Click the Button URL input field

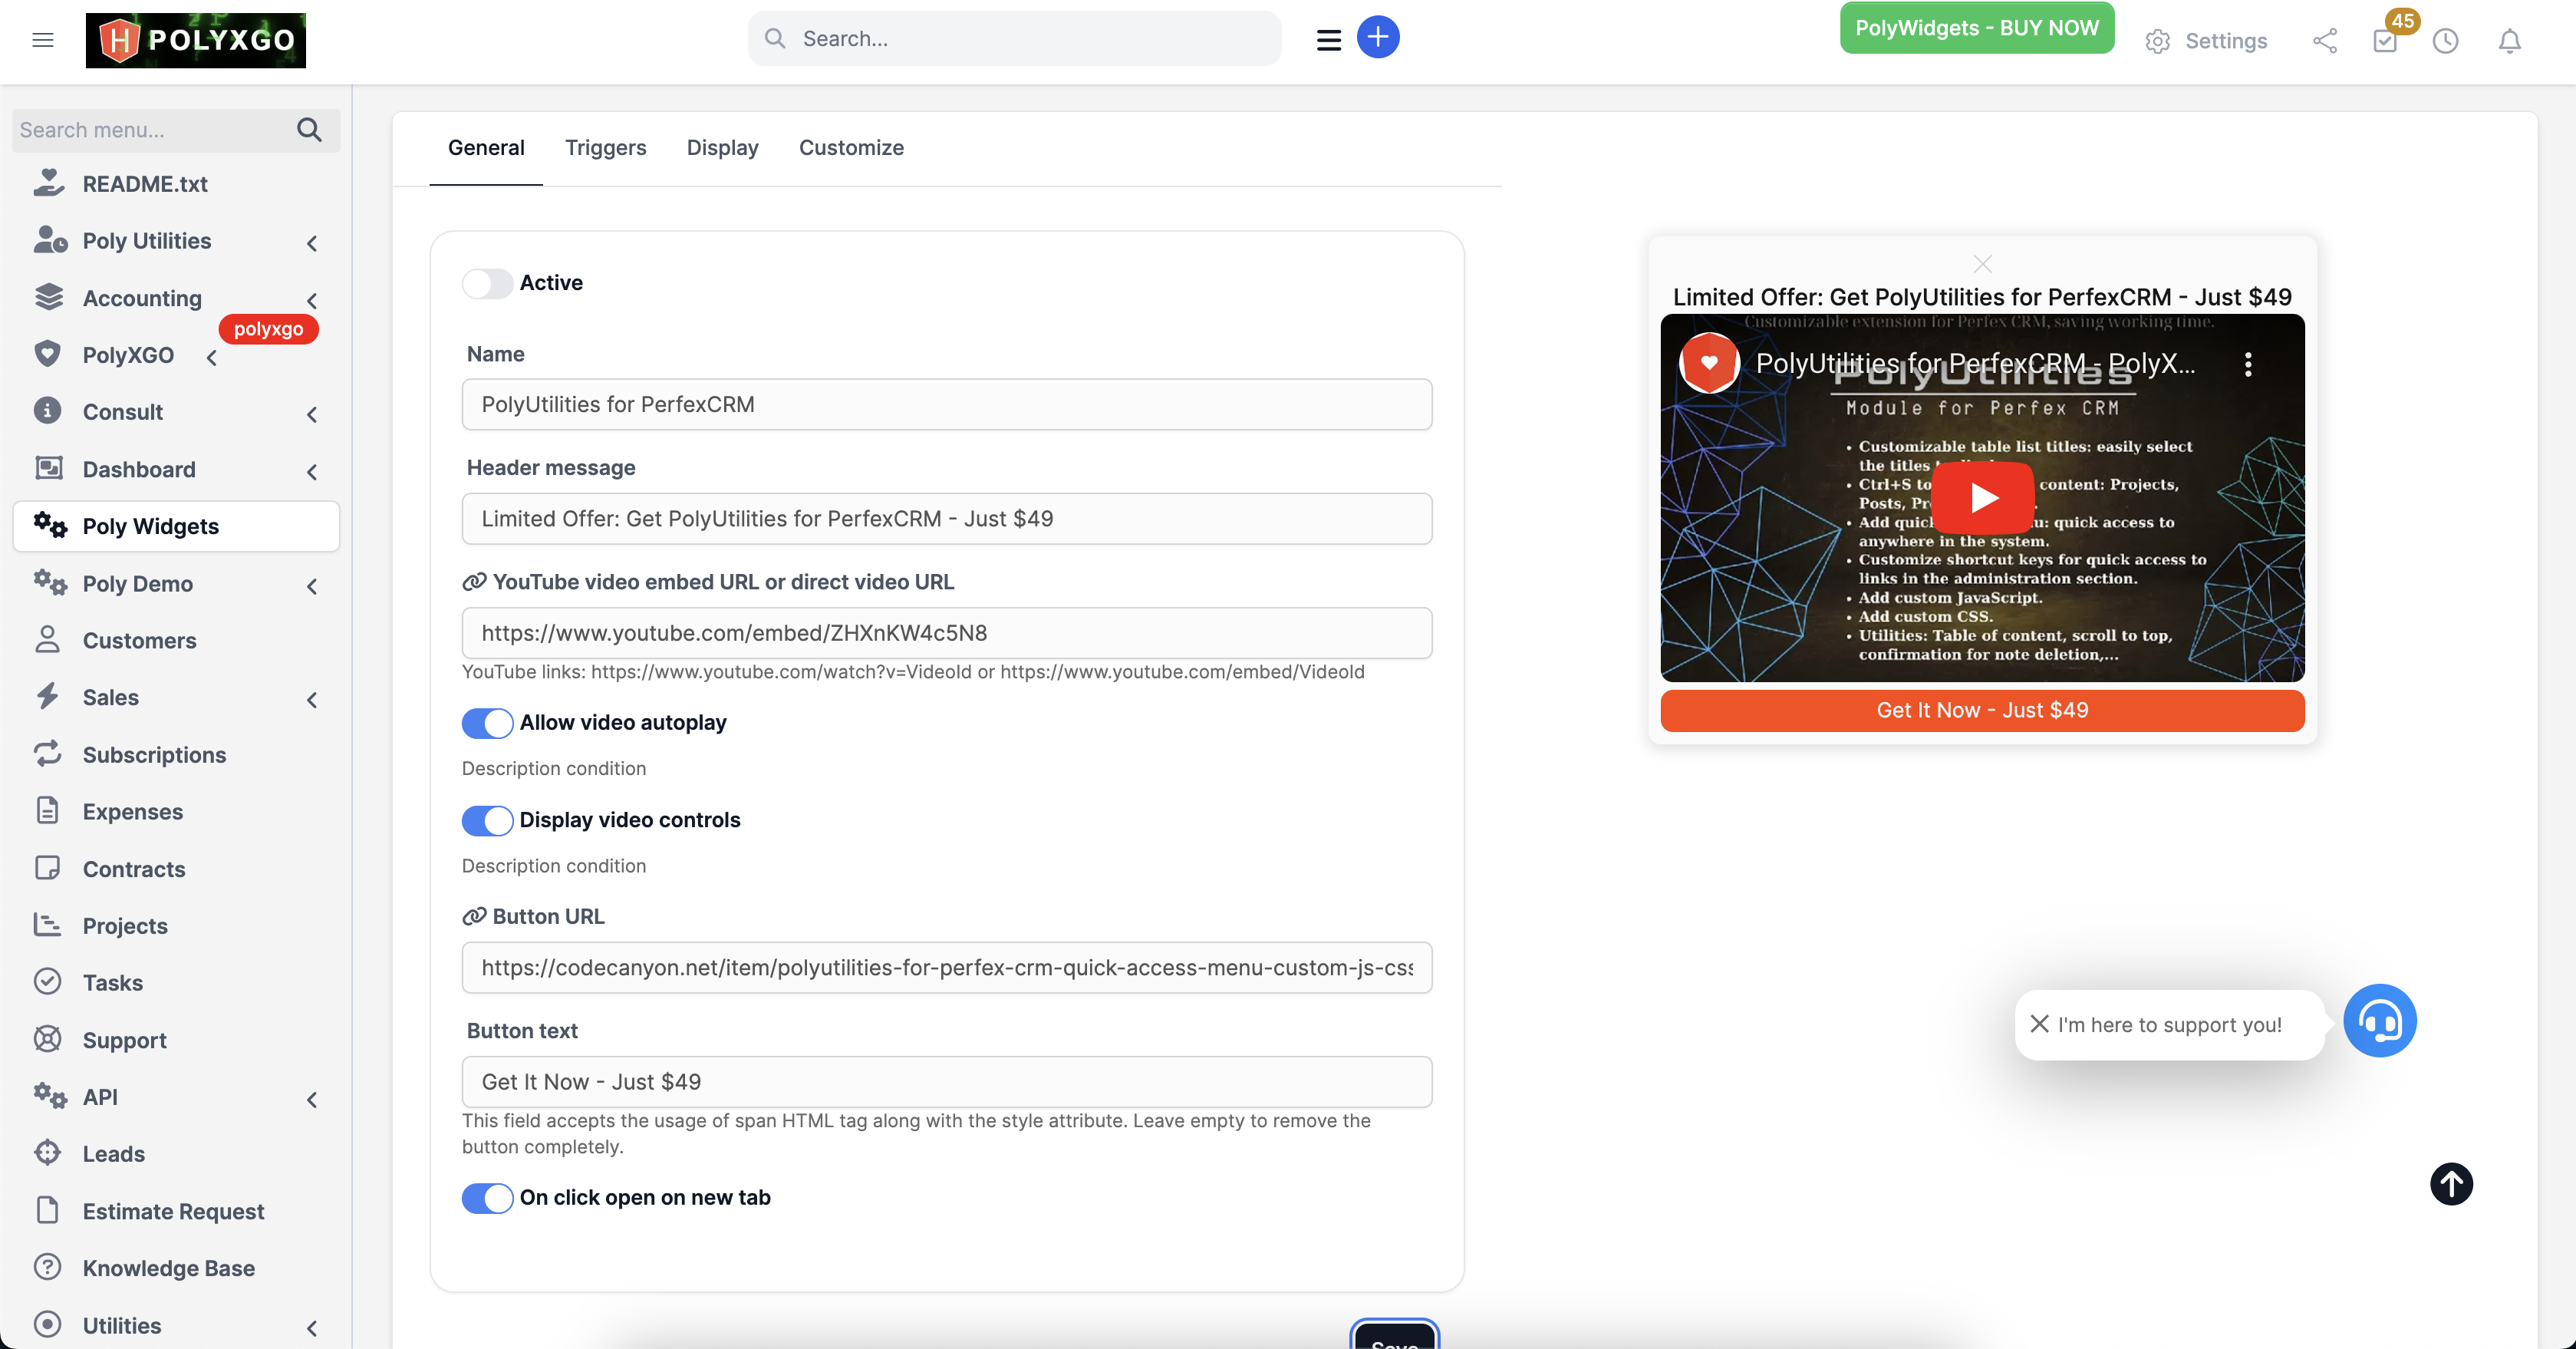pyautogui.click(x=946, y=968)
